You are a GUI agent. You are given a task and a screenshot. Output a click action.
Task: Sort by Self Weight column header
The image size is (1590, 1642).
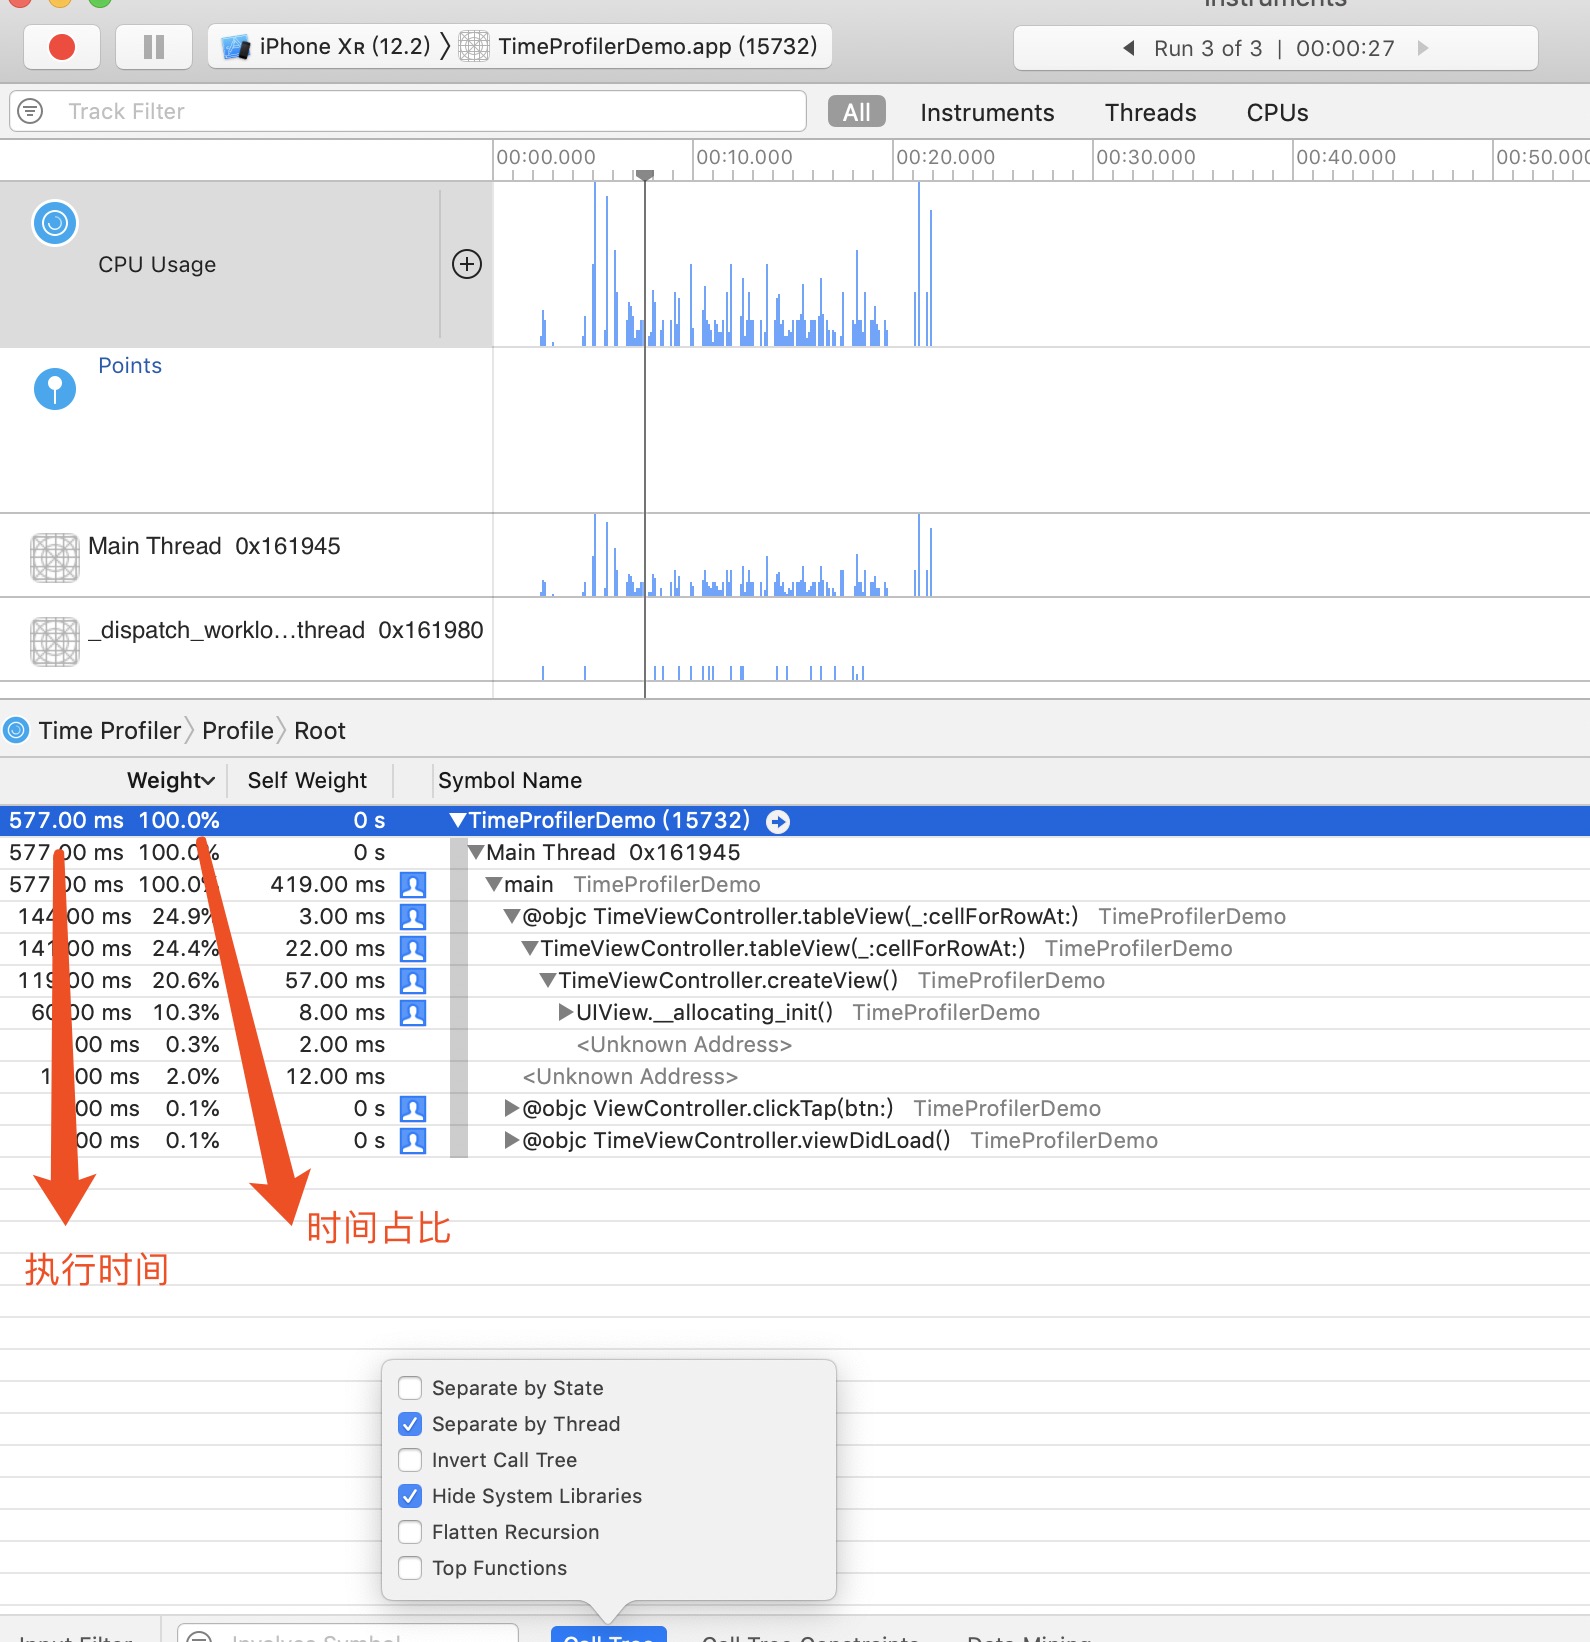tap(307, 781)
